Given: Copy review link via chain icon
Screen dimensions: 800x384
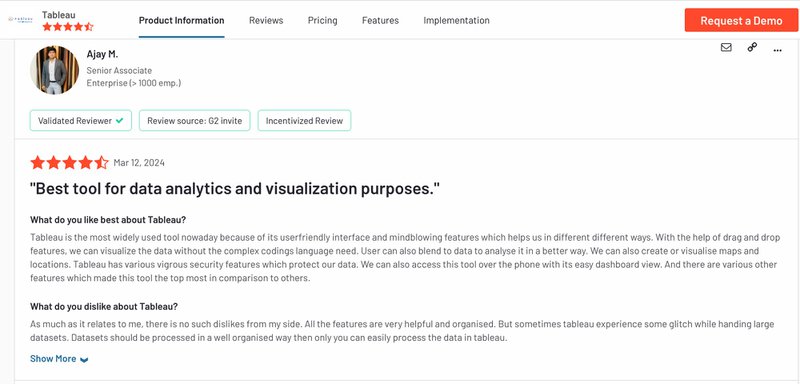Looking at the screenshot, I should click(752, 47).
